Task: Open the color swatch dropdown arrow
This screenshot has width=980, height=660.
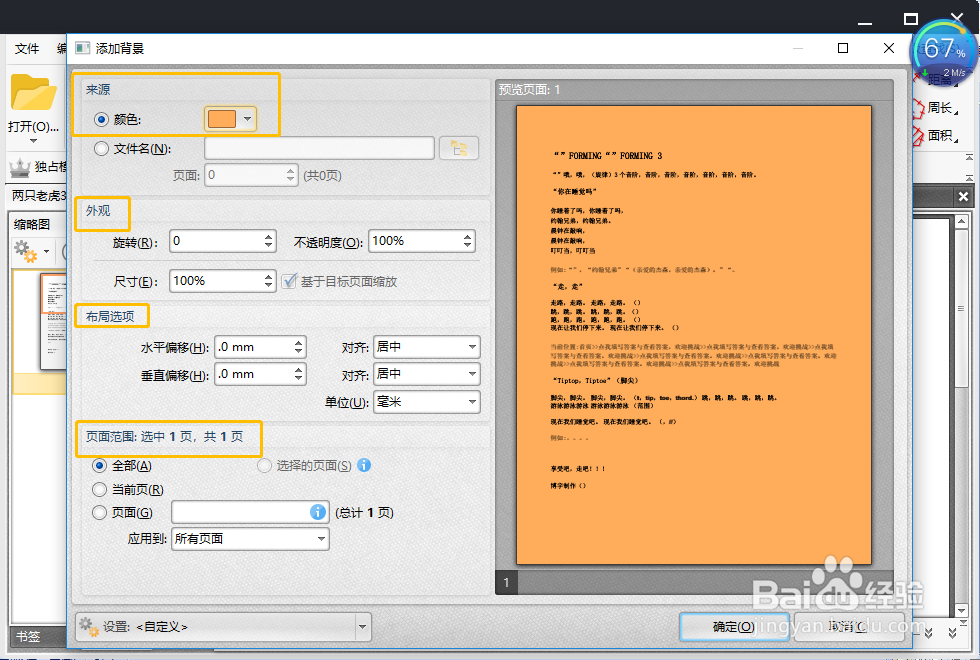Action: click(x=248, y=119)
